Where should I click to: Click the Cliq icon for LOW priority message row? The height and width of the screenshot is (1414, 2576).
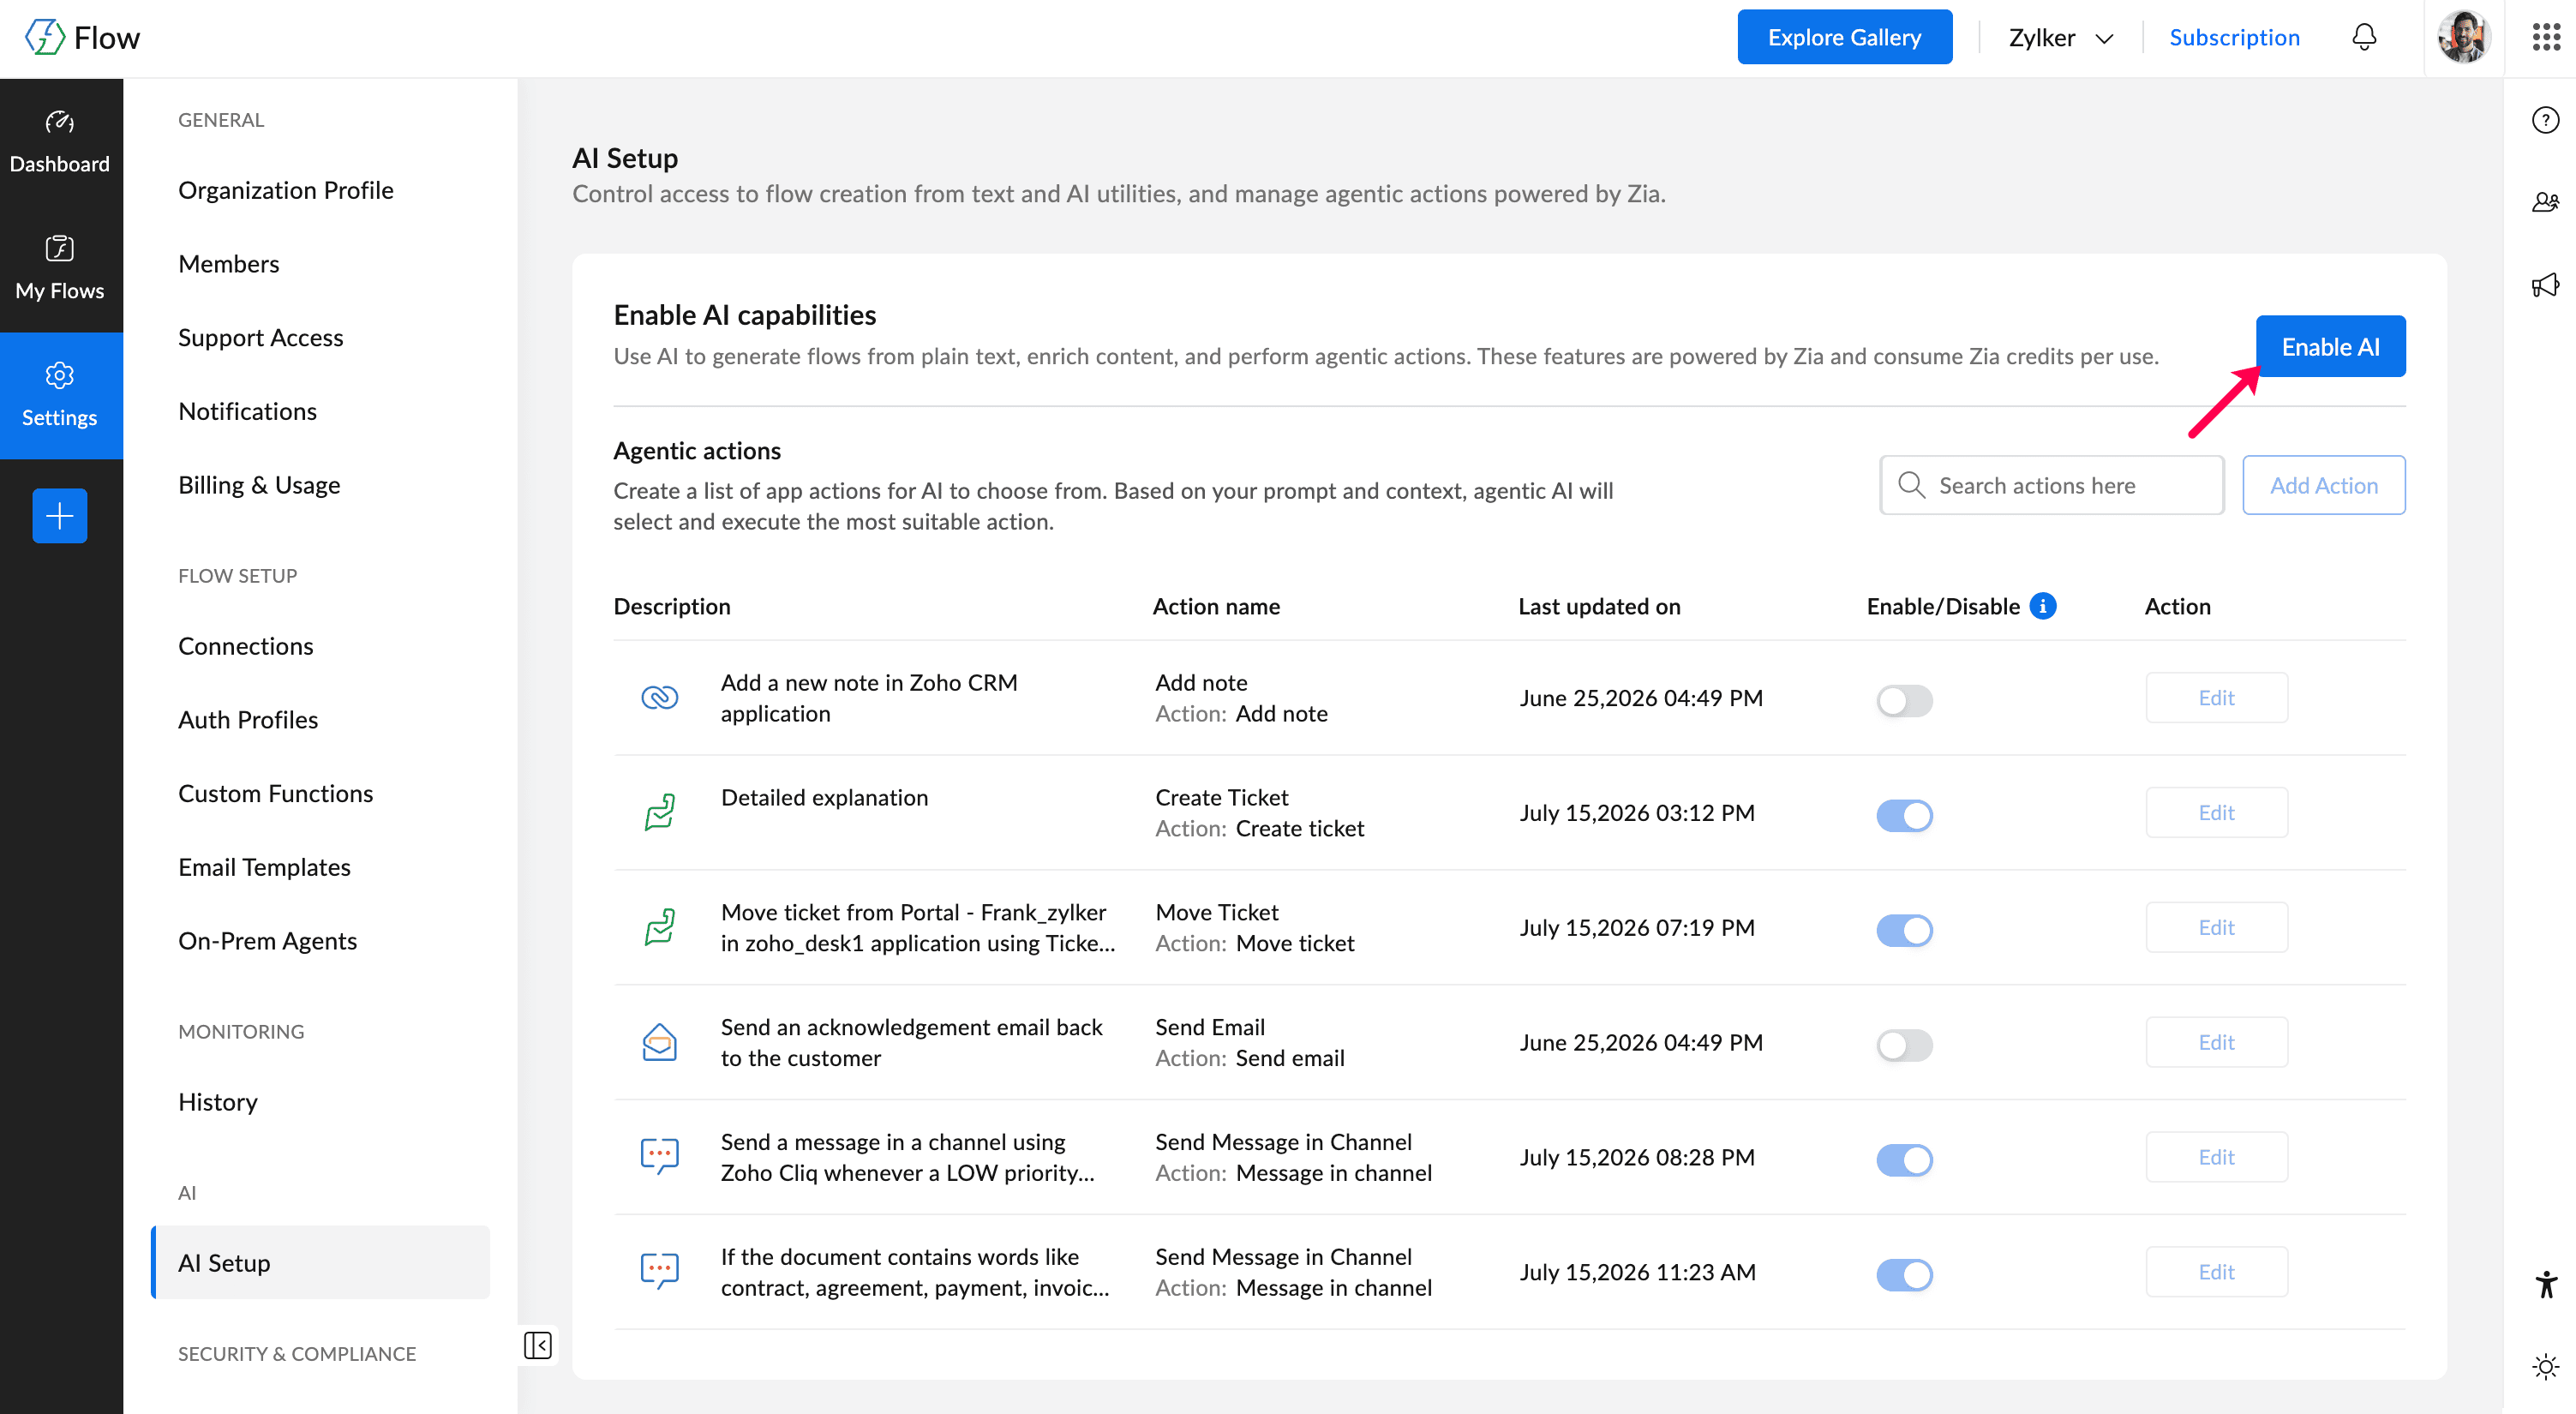(x=660, y=1157)
